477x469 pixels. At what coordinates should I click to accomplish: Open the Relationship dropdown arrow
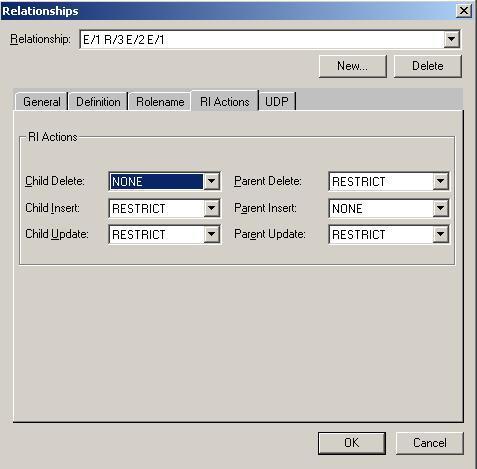(x=452, y=39)
